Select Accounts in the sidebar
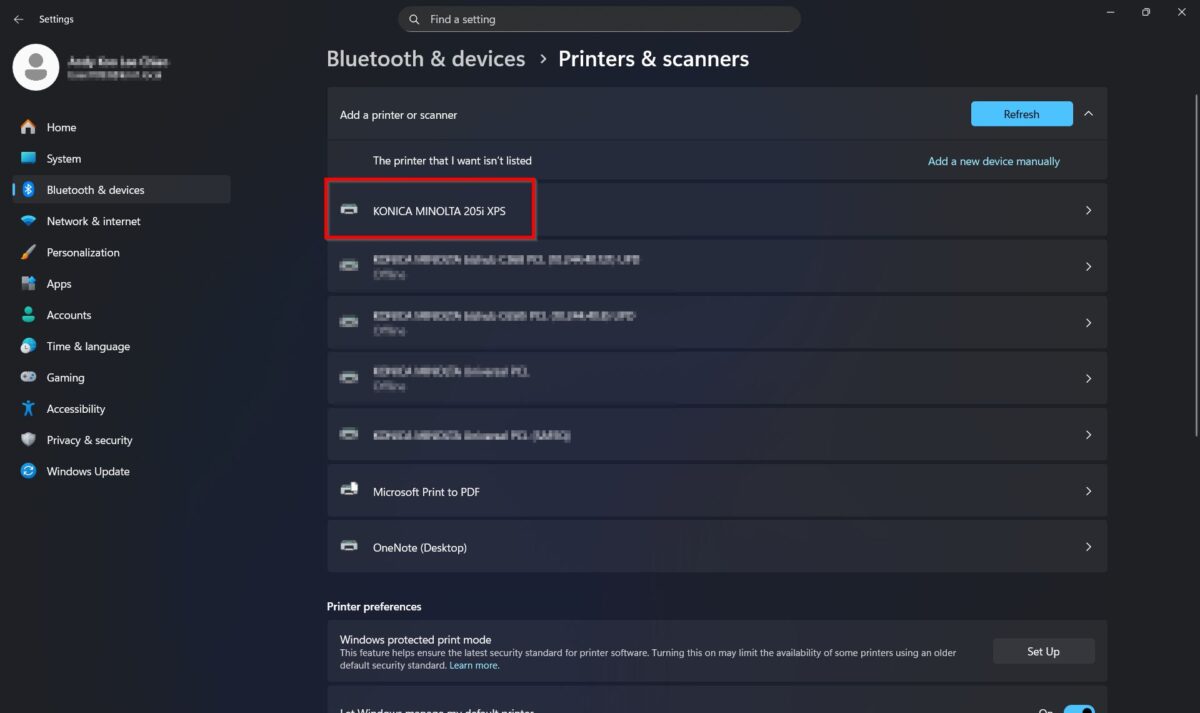Viewport: 1200px width, 713px height. point(69,315)
